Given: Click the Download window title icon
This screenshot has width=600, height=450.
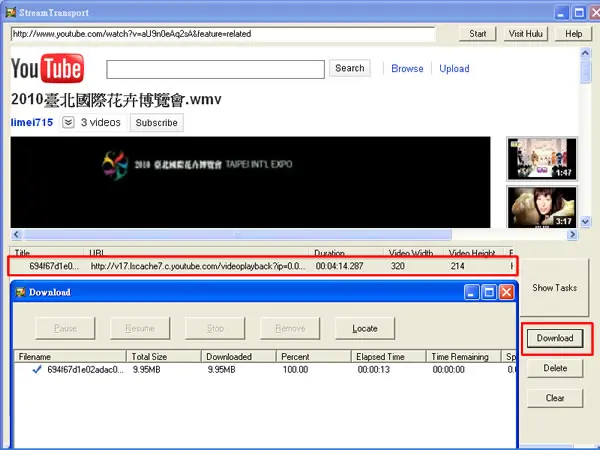Looking at the screenshot, I should (x=20, y=292).
